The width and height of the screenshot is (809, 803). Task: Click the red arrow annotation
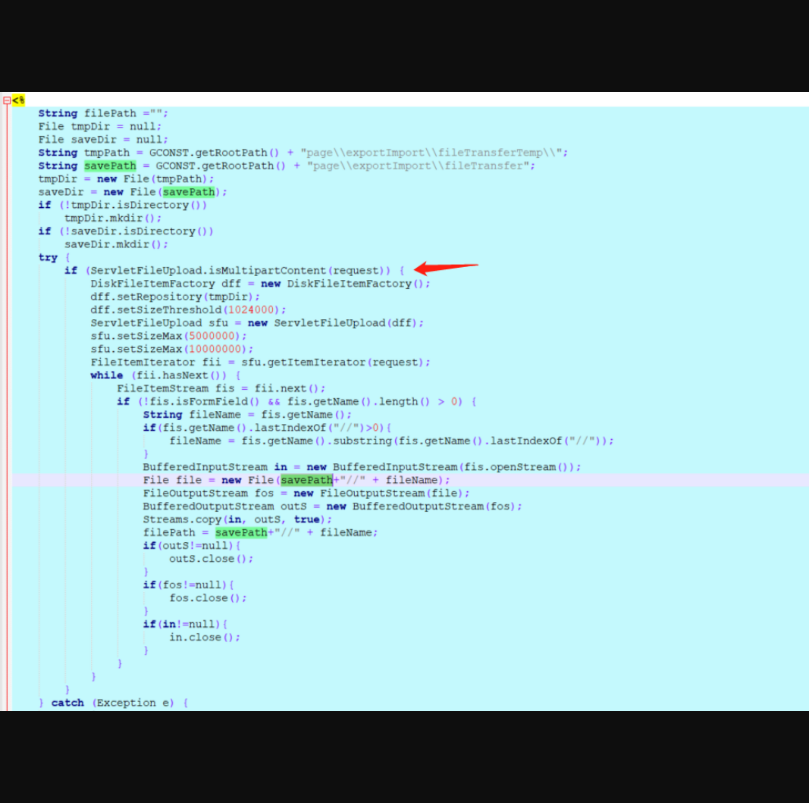(445, 268)
